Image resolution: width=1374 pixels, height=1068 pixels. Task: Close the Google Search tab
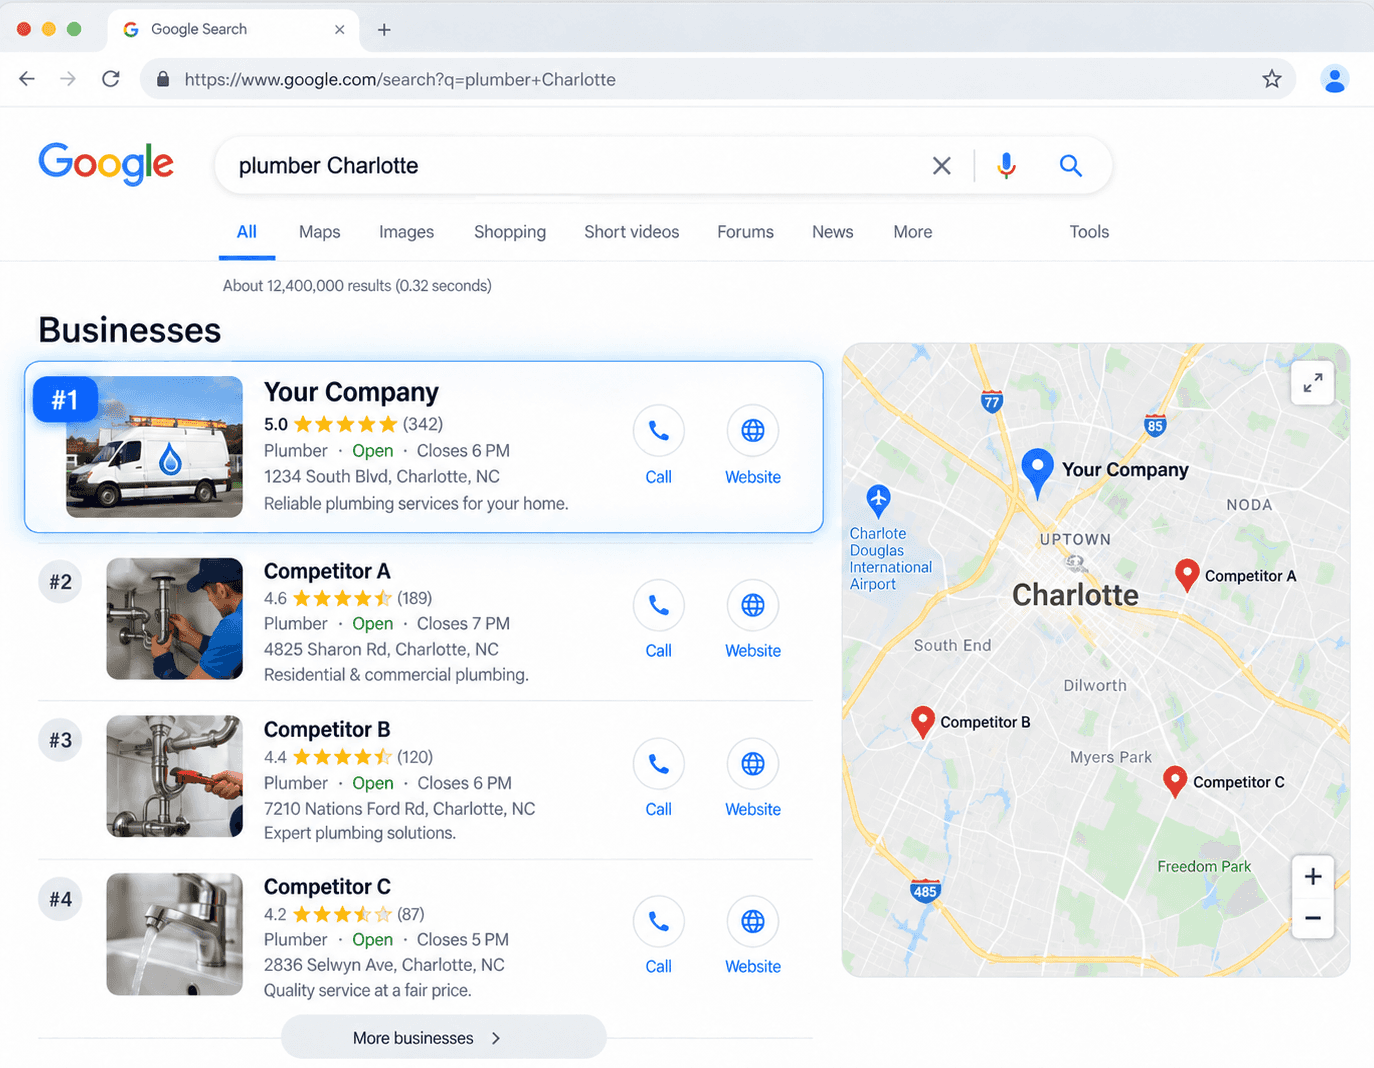(x=340, y=30)
